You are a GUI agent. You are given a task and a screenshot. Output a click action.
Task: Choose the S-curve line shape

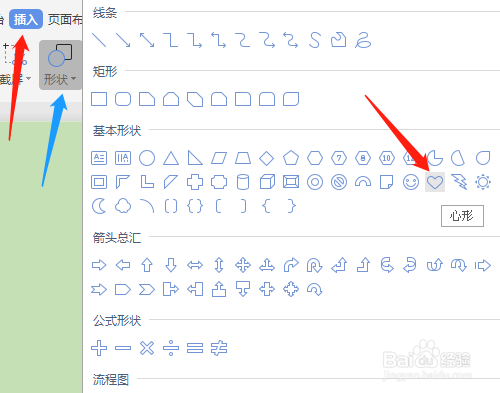(315, 40)
